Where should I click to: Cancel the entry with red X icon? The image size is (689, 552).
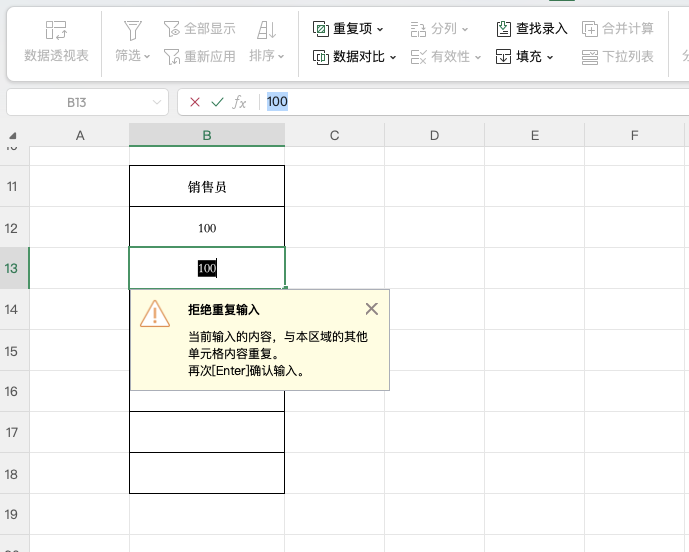[195, 102]
